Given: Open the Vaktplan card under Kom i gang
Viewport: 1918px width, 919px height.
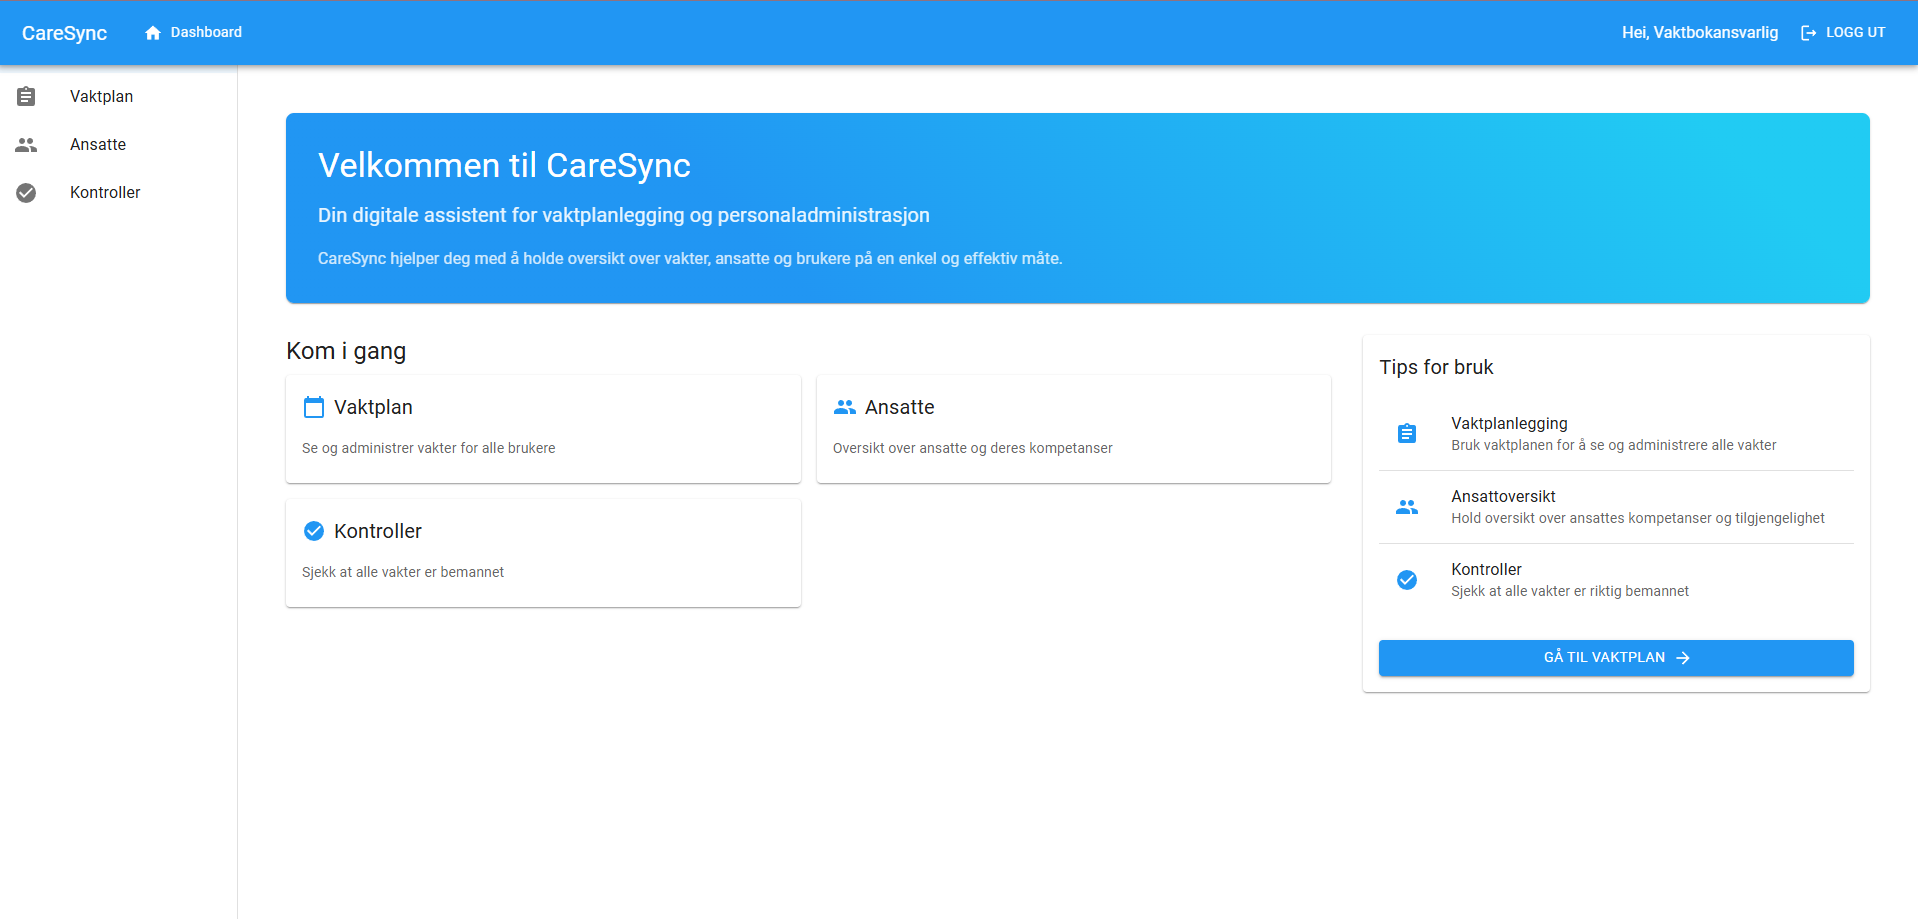Looking at the screenshot, I should 543,428.
